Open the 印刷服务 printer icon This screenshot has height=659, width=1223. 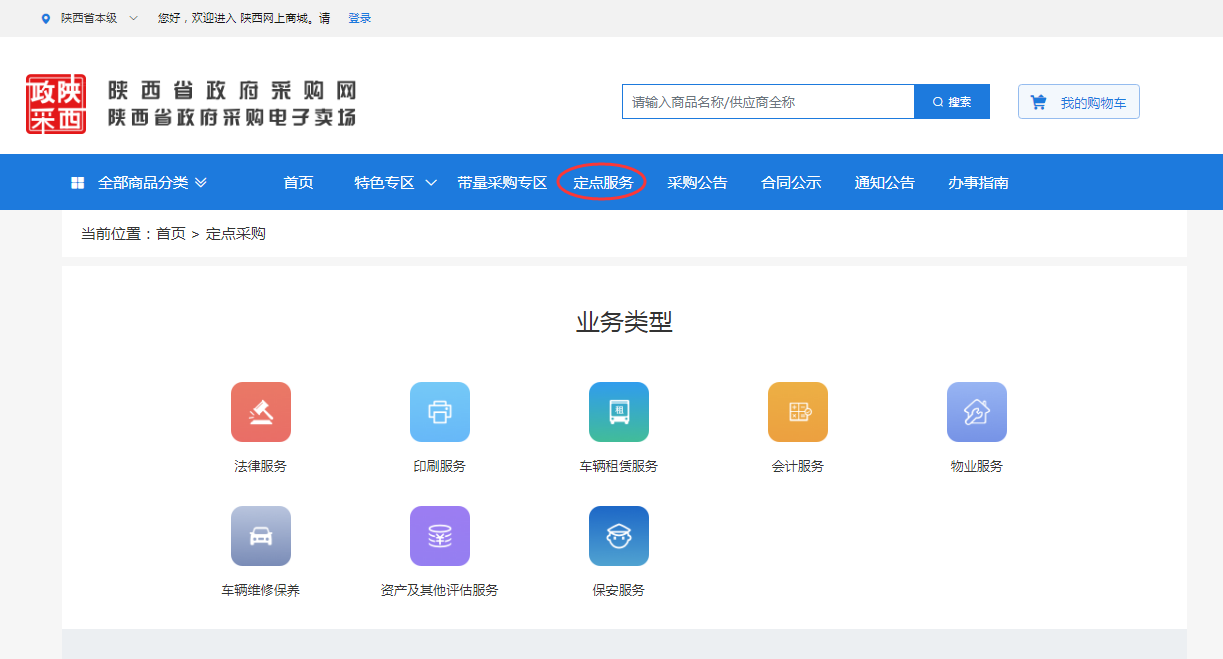[440, 412]
